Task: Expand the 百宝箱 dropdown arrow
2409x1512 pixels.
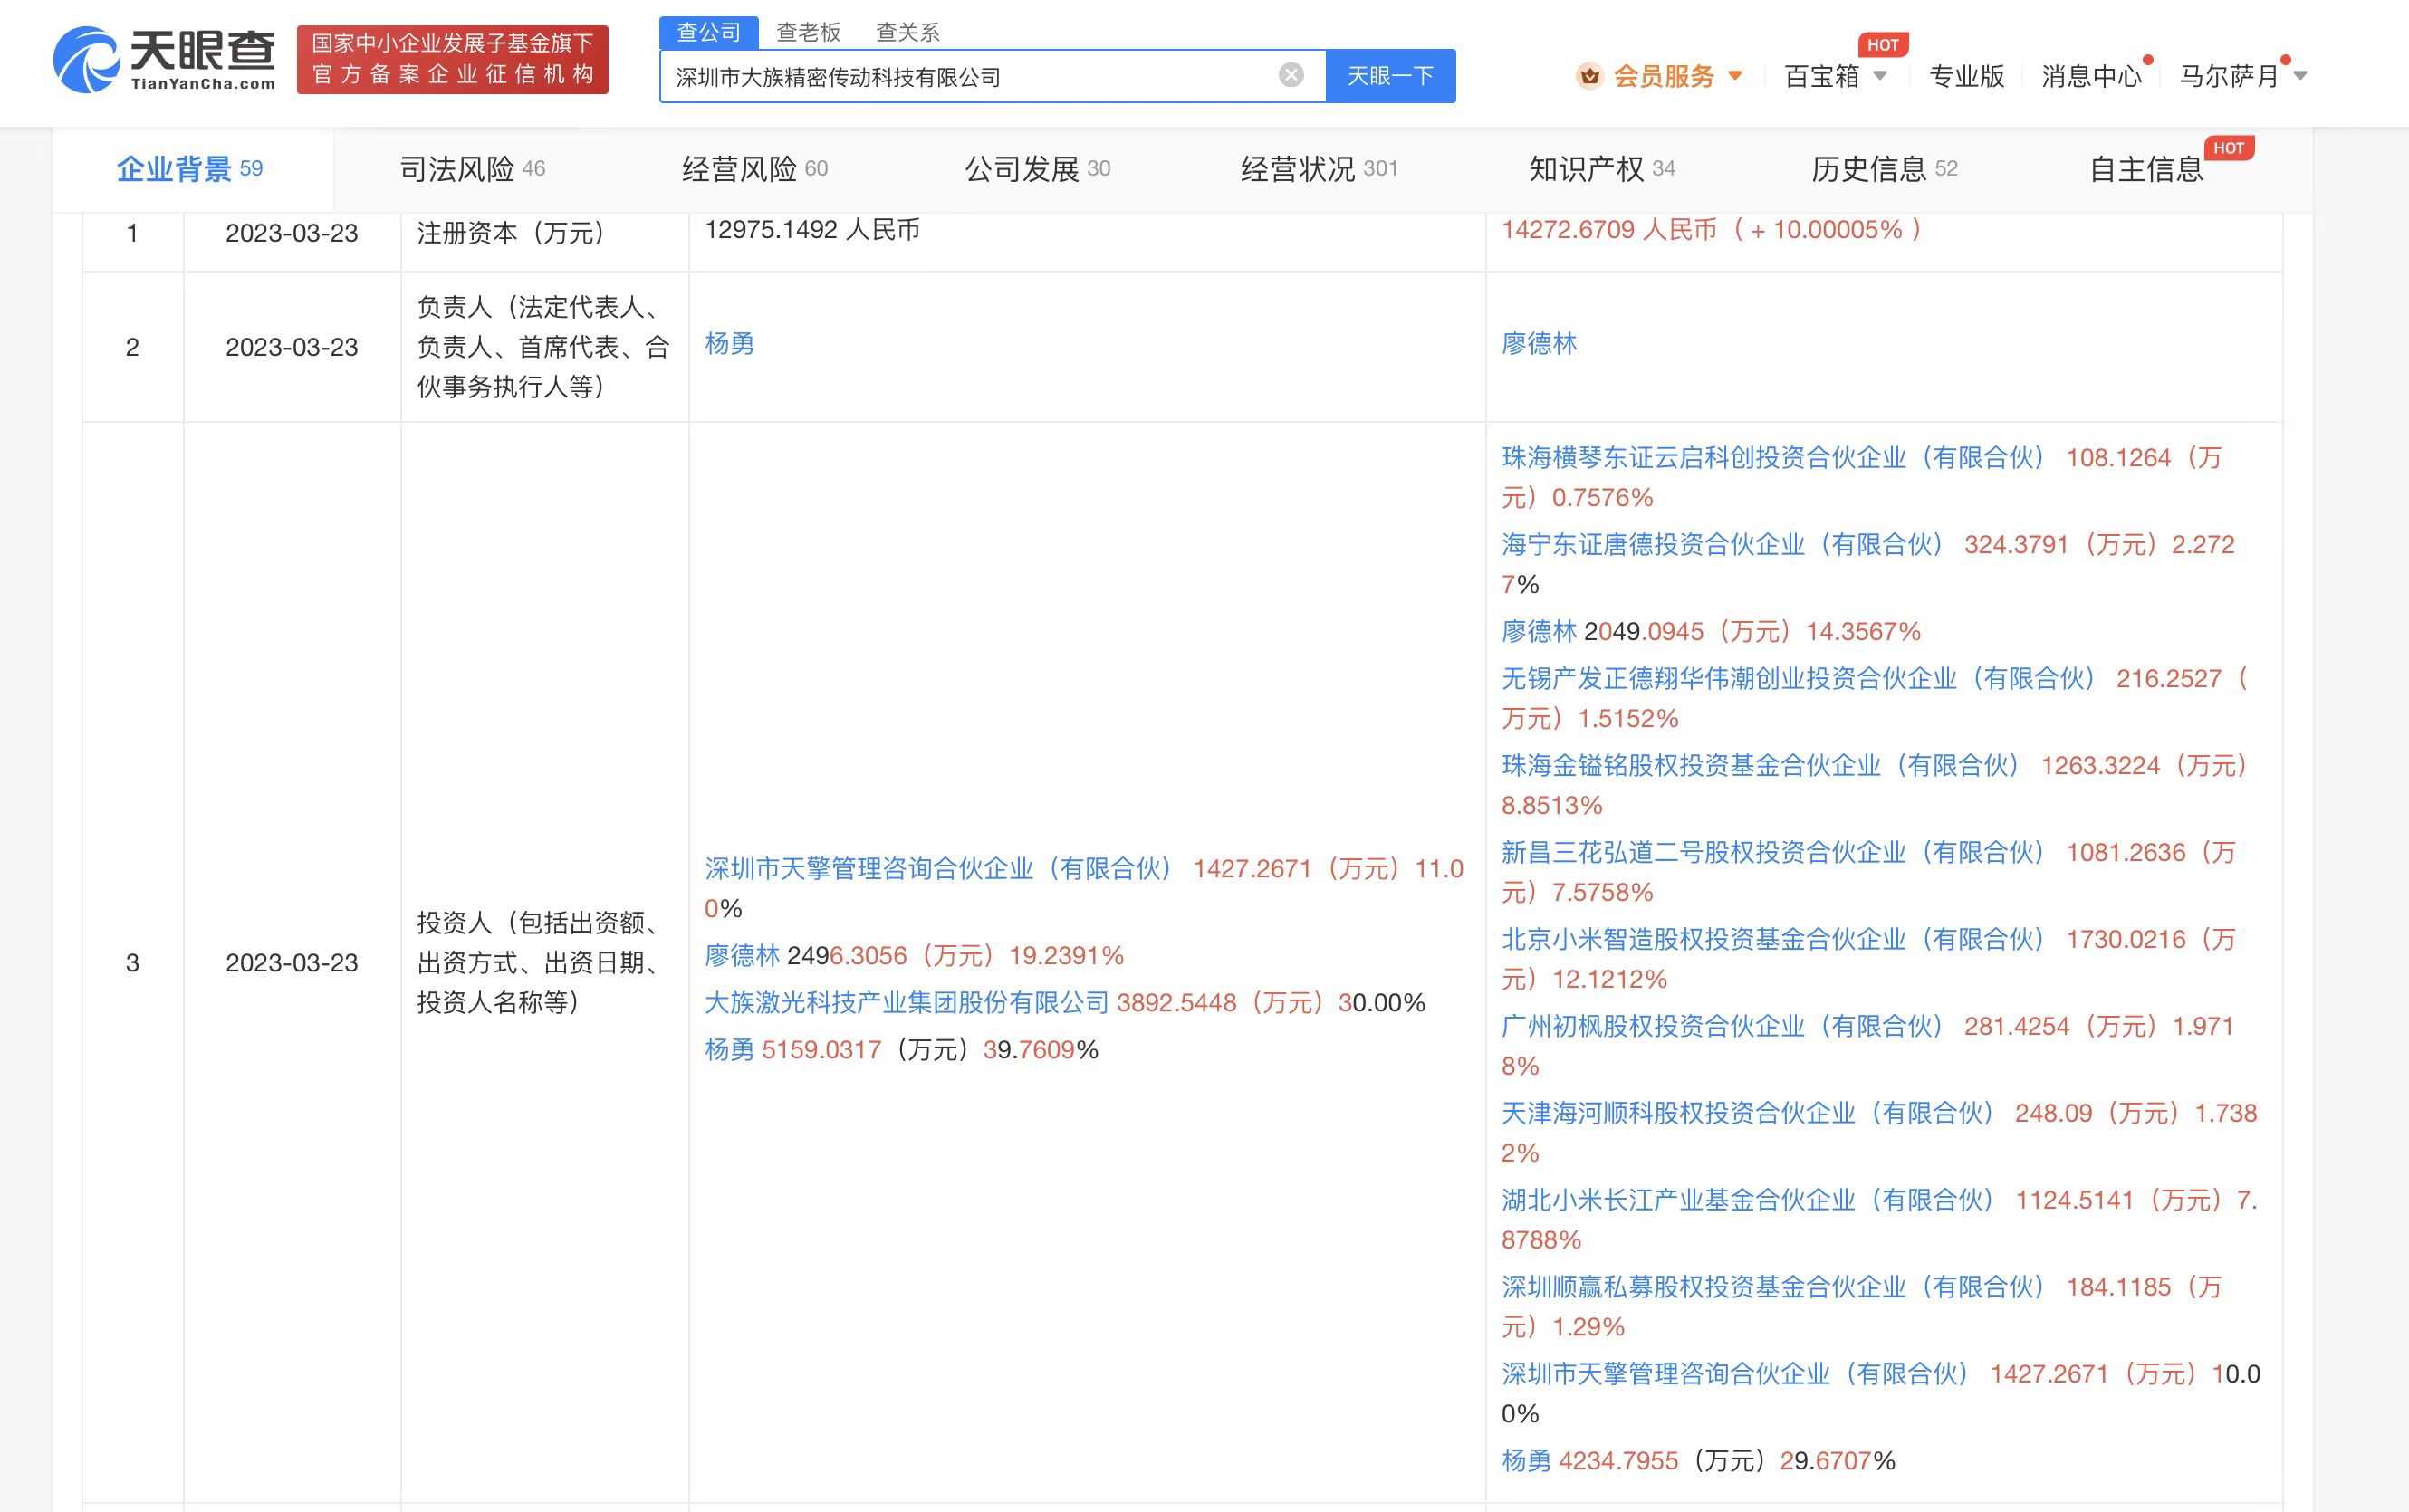Action: click(1879, 76)
